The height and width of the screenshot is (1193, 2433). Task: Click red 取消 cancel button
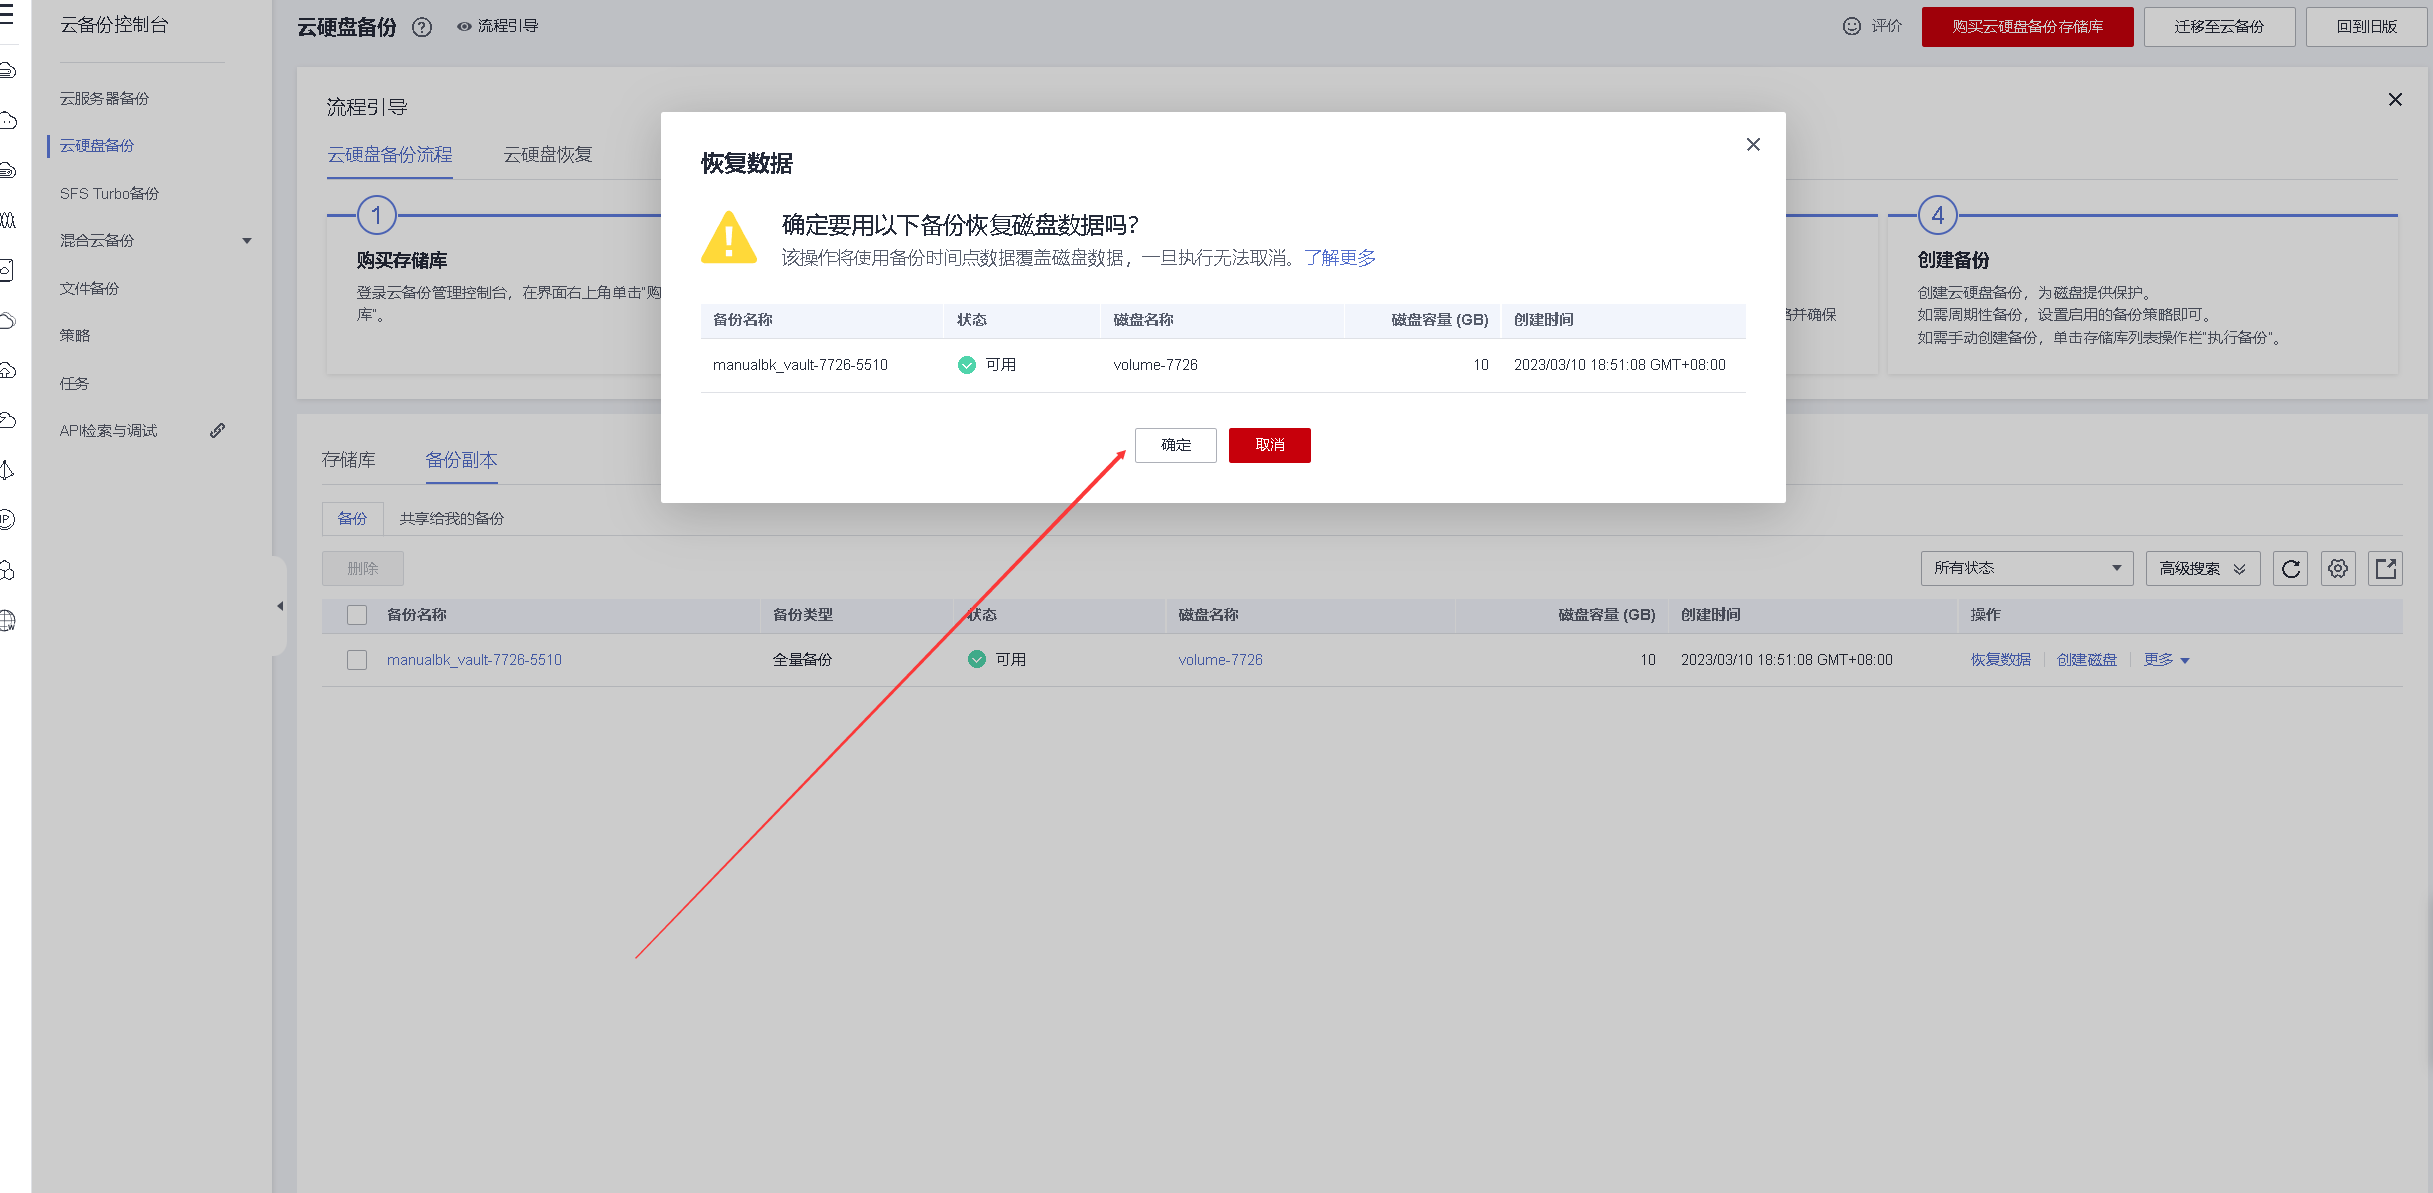coord(1269,445)
